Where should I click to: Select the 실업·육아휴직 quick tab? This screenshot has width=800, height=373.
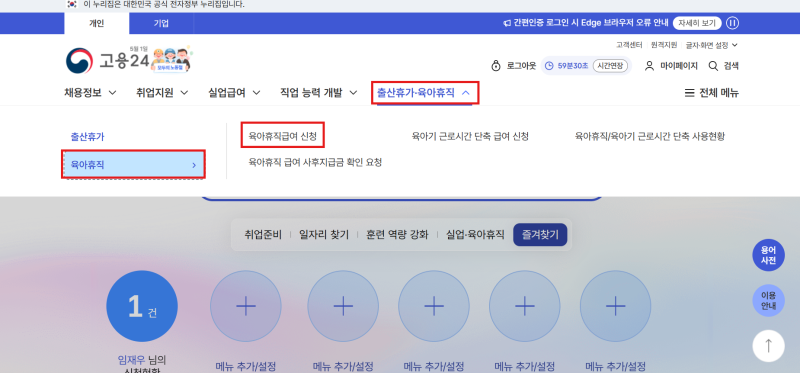(475, 235)
